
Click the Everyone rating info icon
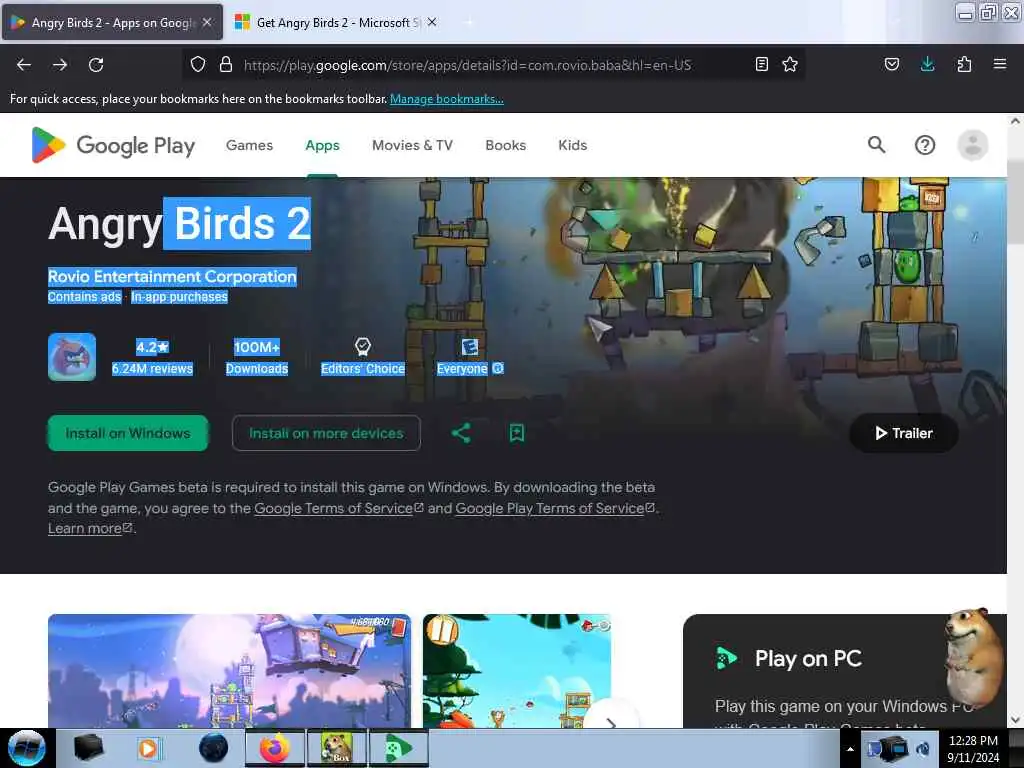[498, 368]
